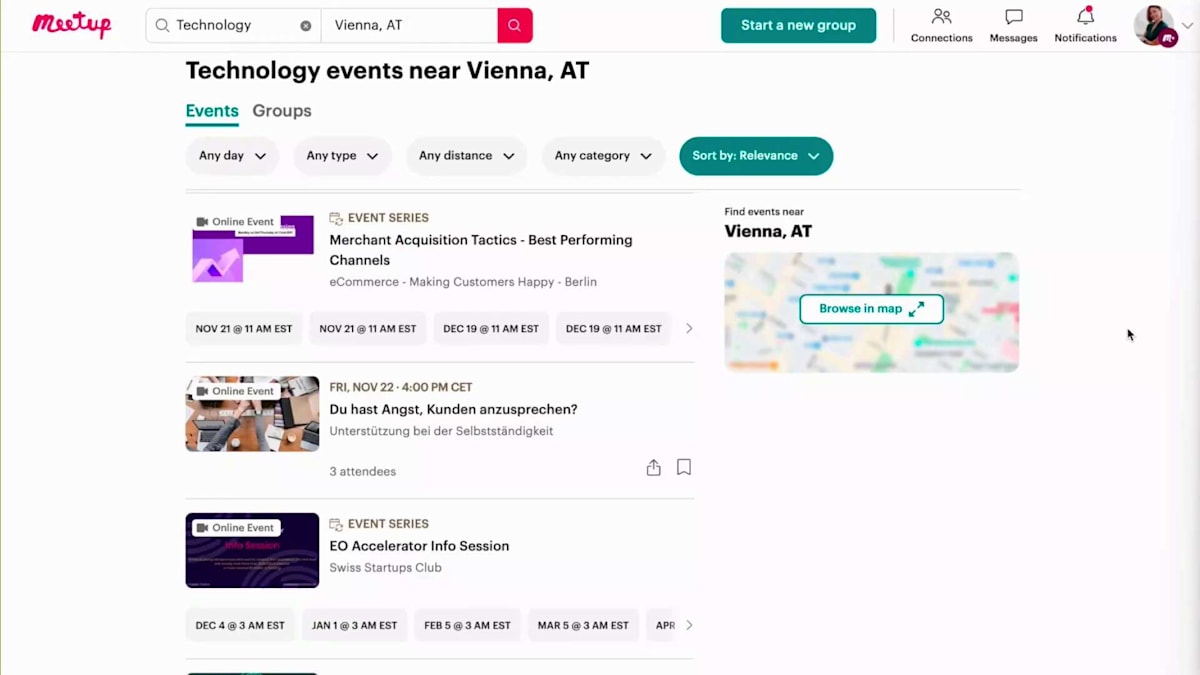
Task: Open the Meetup logo home link
Action: point(71,25)
